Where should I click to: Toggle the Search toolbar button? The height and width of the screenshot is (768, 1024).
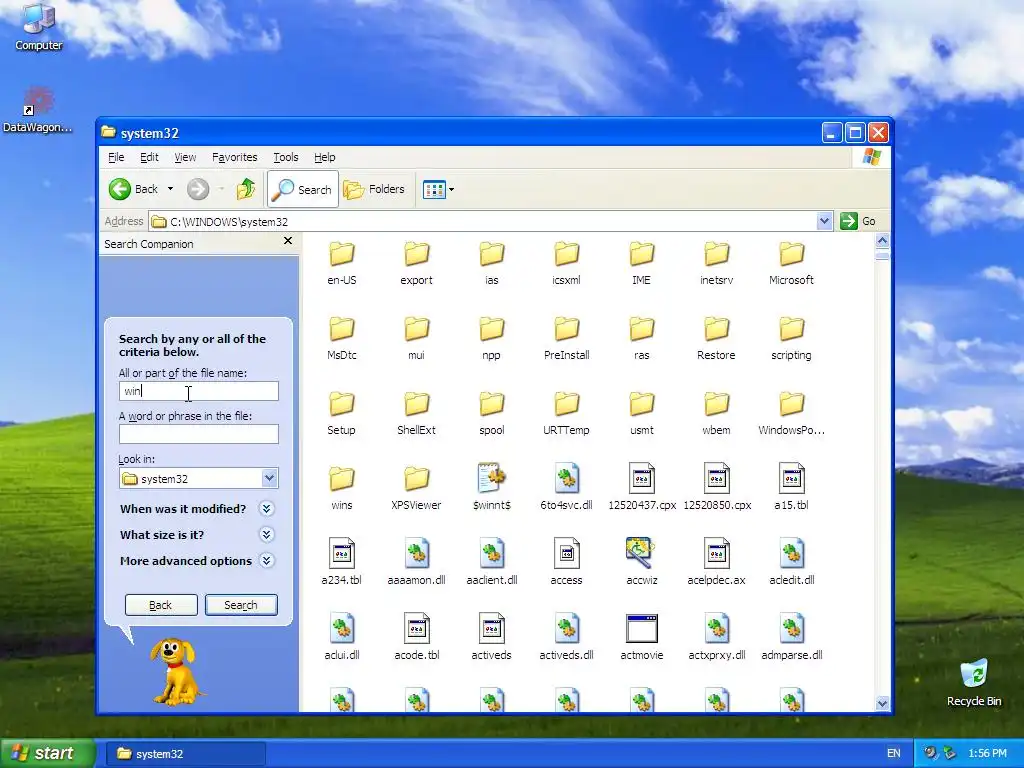302,189
